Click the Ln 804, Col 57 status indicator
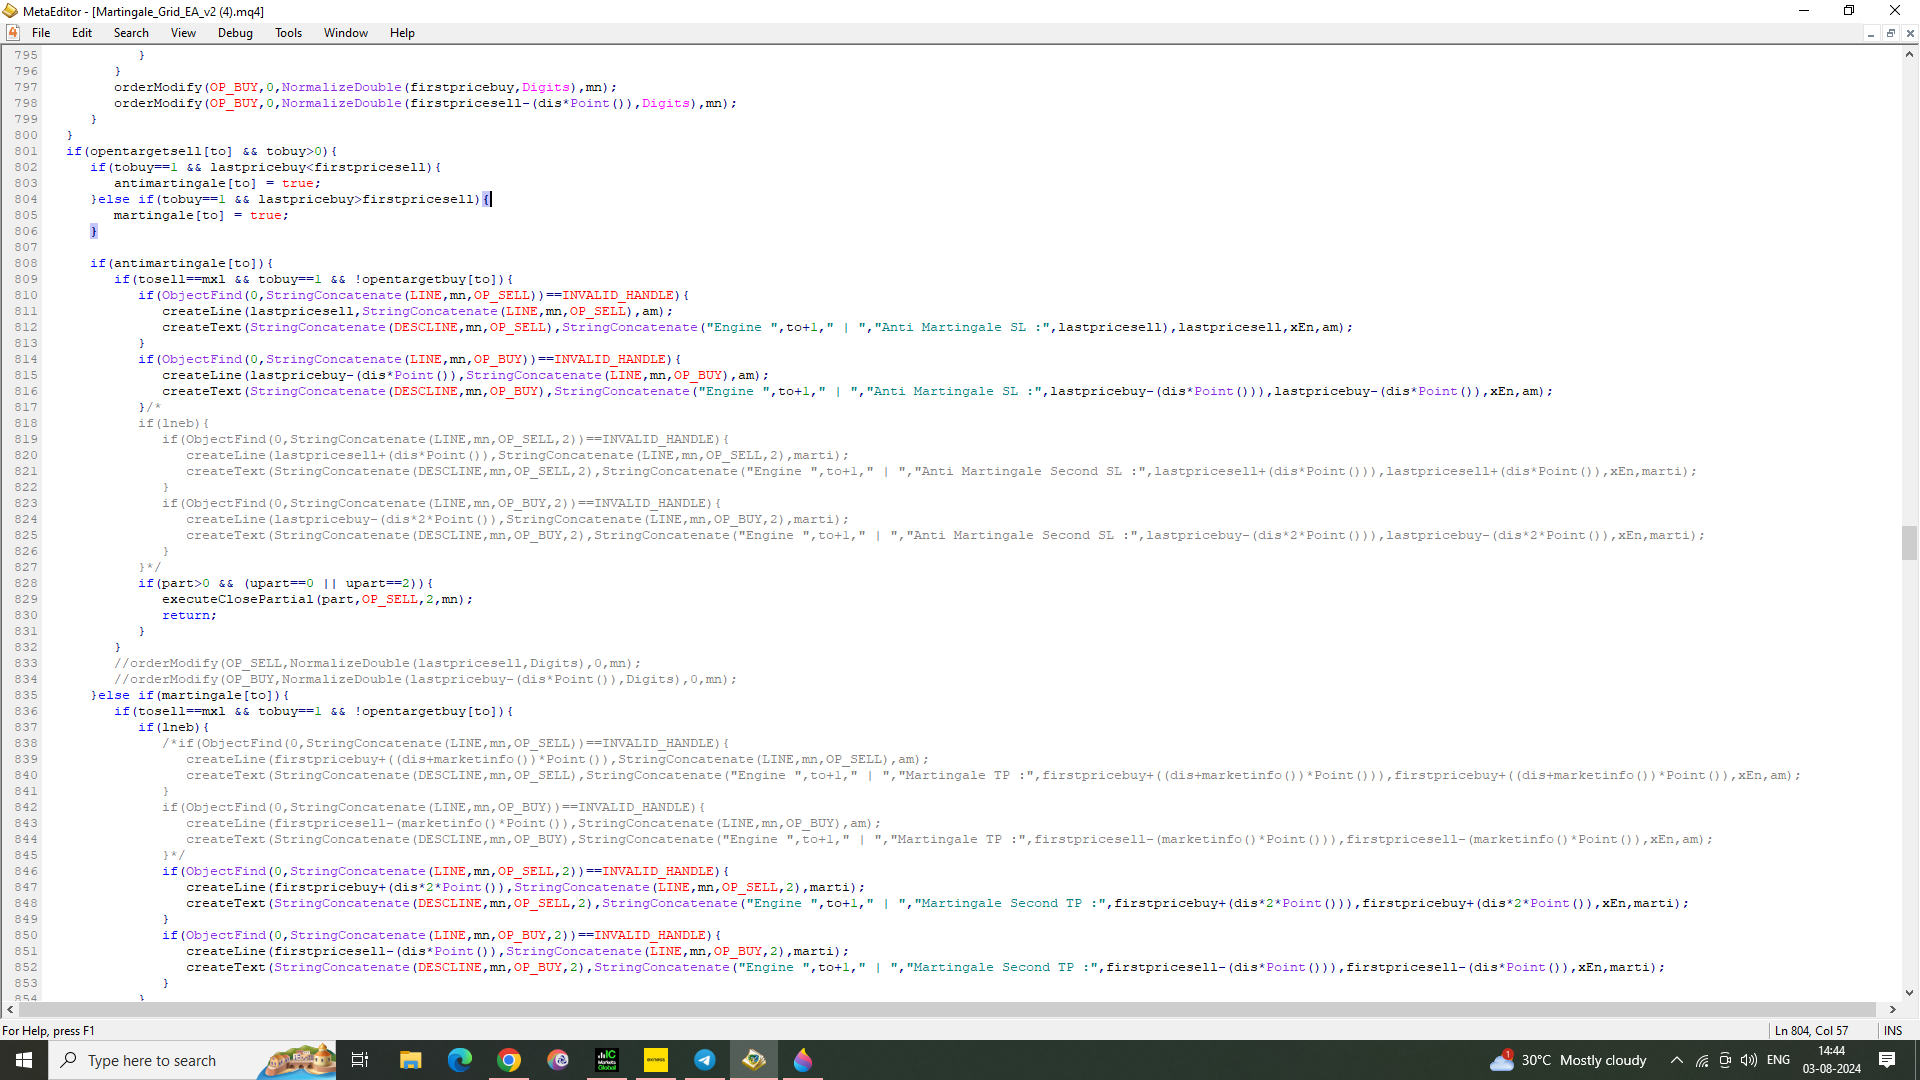 1811,1030
